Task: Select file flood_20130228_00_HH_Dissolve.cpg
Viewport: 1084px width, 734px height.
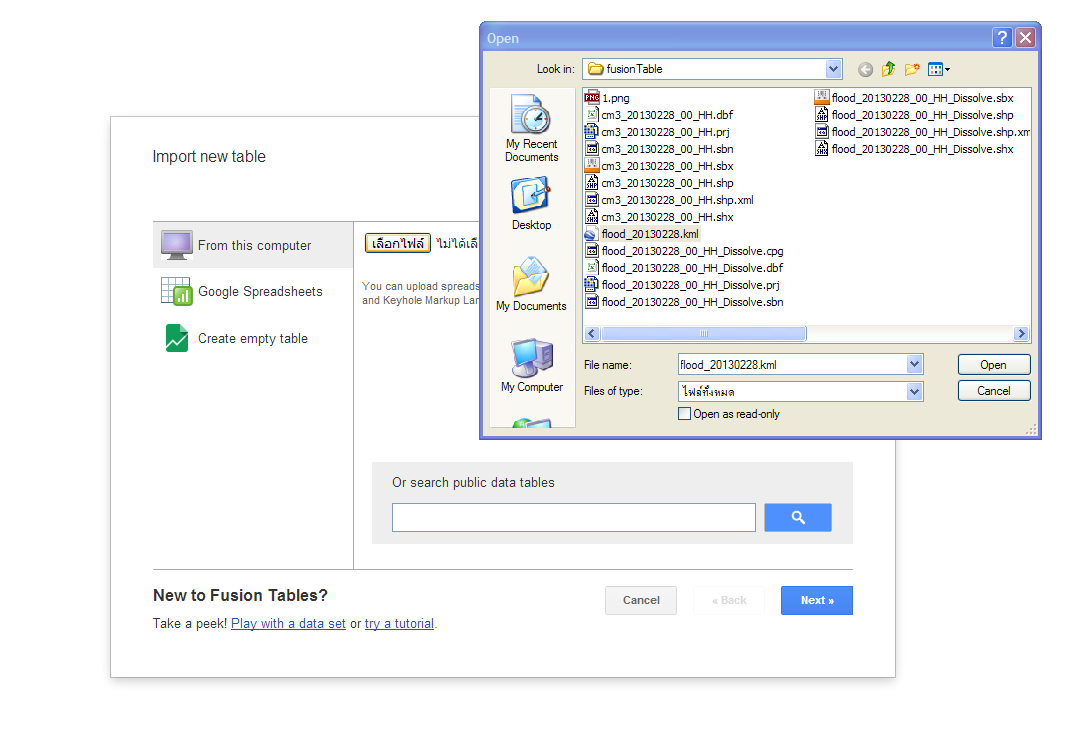Action: pyautogui.click(x=684, y=252)
